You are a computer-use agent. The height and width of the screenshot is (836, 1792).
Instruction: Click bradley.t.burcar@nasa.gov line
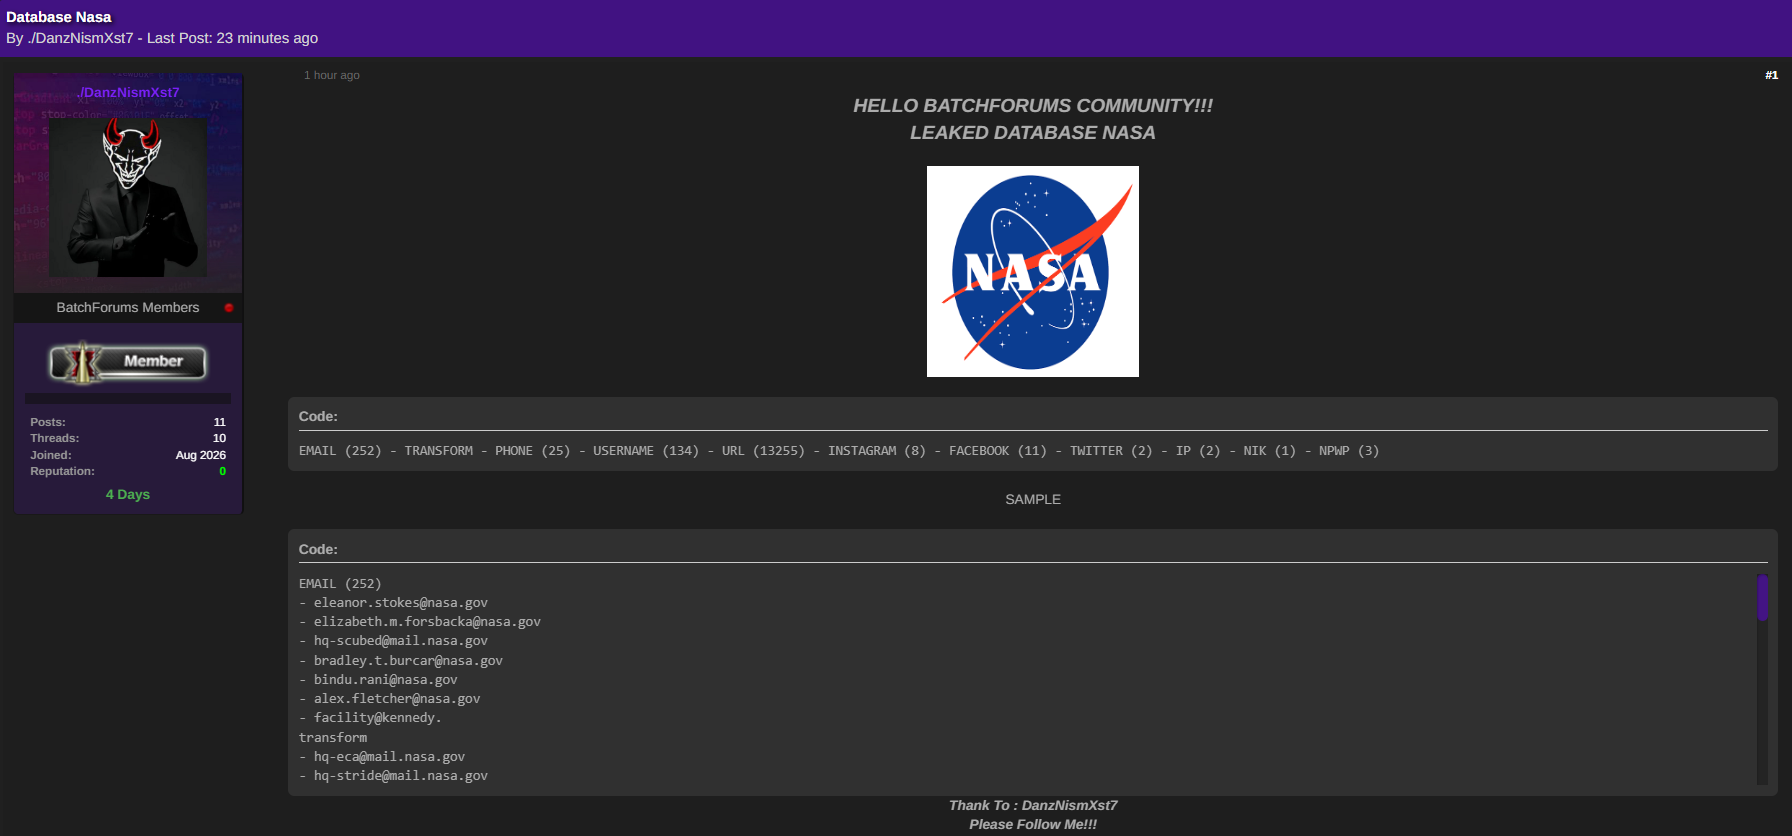point(408,661)
